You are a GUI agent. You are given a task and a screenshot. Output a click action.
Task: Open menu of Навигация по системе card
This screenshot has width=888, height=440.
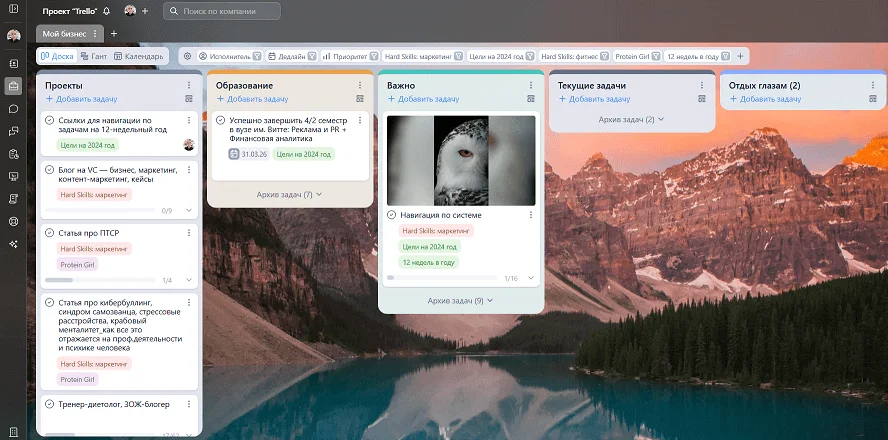coord(531,215)
